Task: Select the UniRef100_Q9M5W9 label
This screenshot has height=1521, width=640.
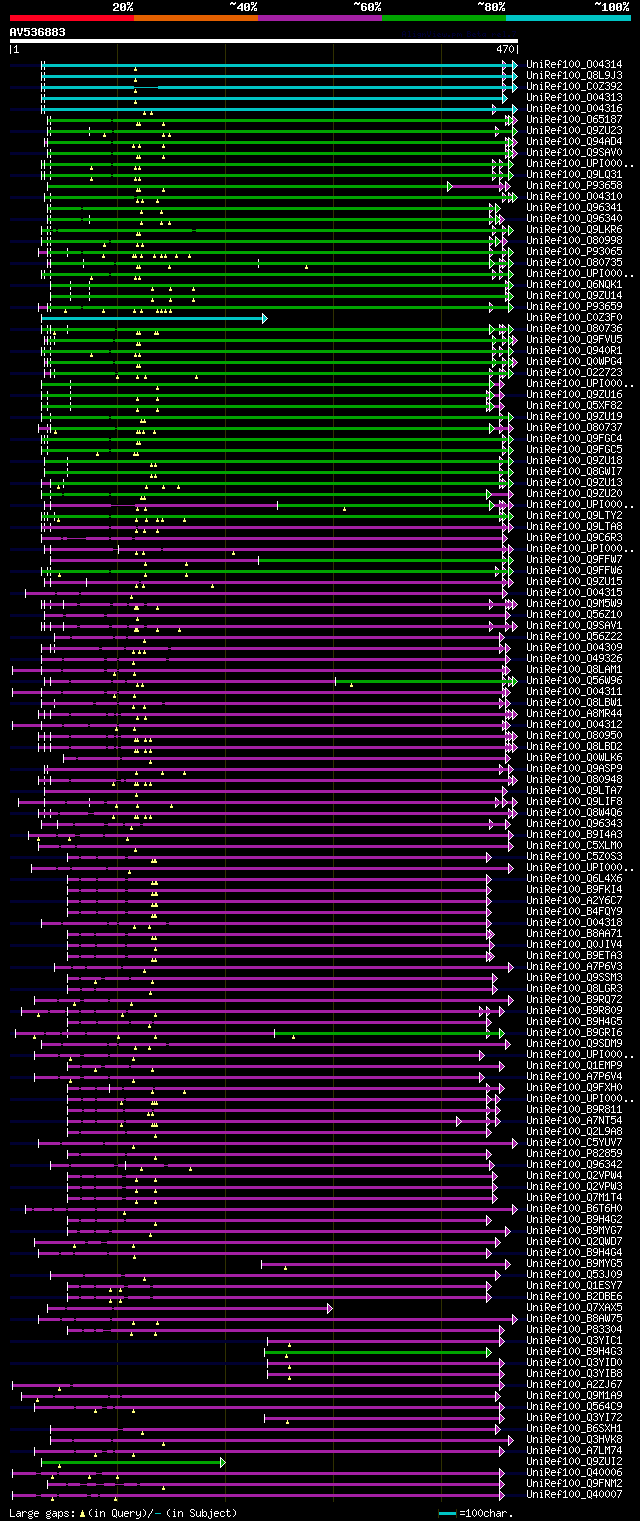Action: 575,604
